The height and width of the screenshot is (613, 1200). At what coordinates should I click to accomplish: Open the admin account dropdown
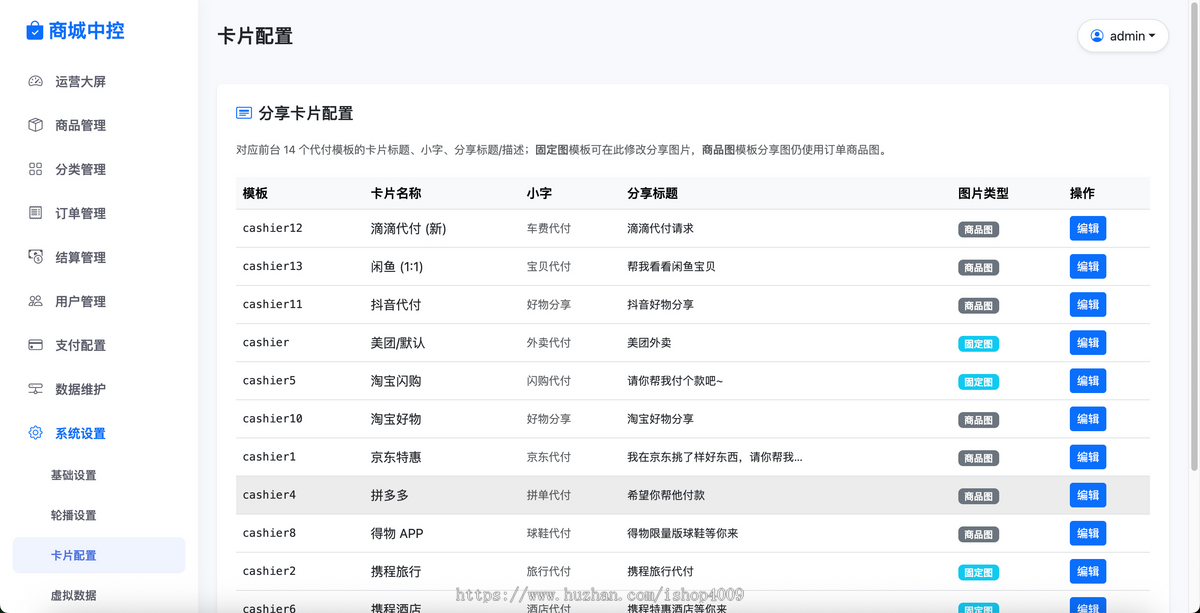(1123, 36)
